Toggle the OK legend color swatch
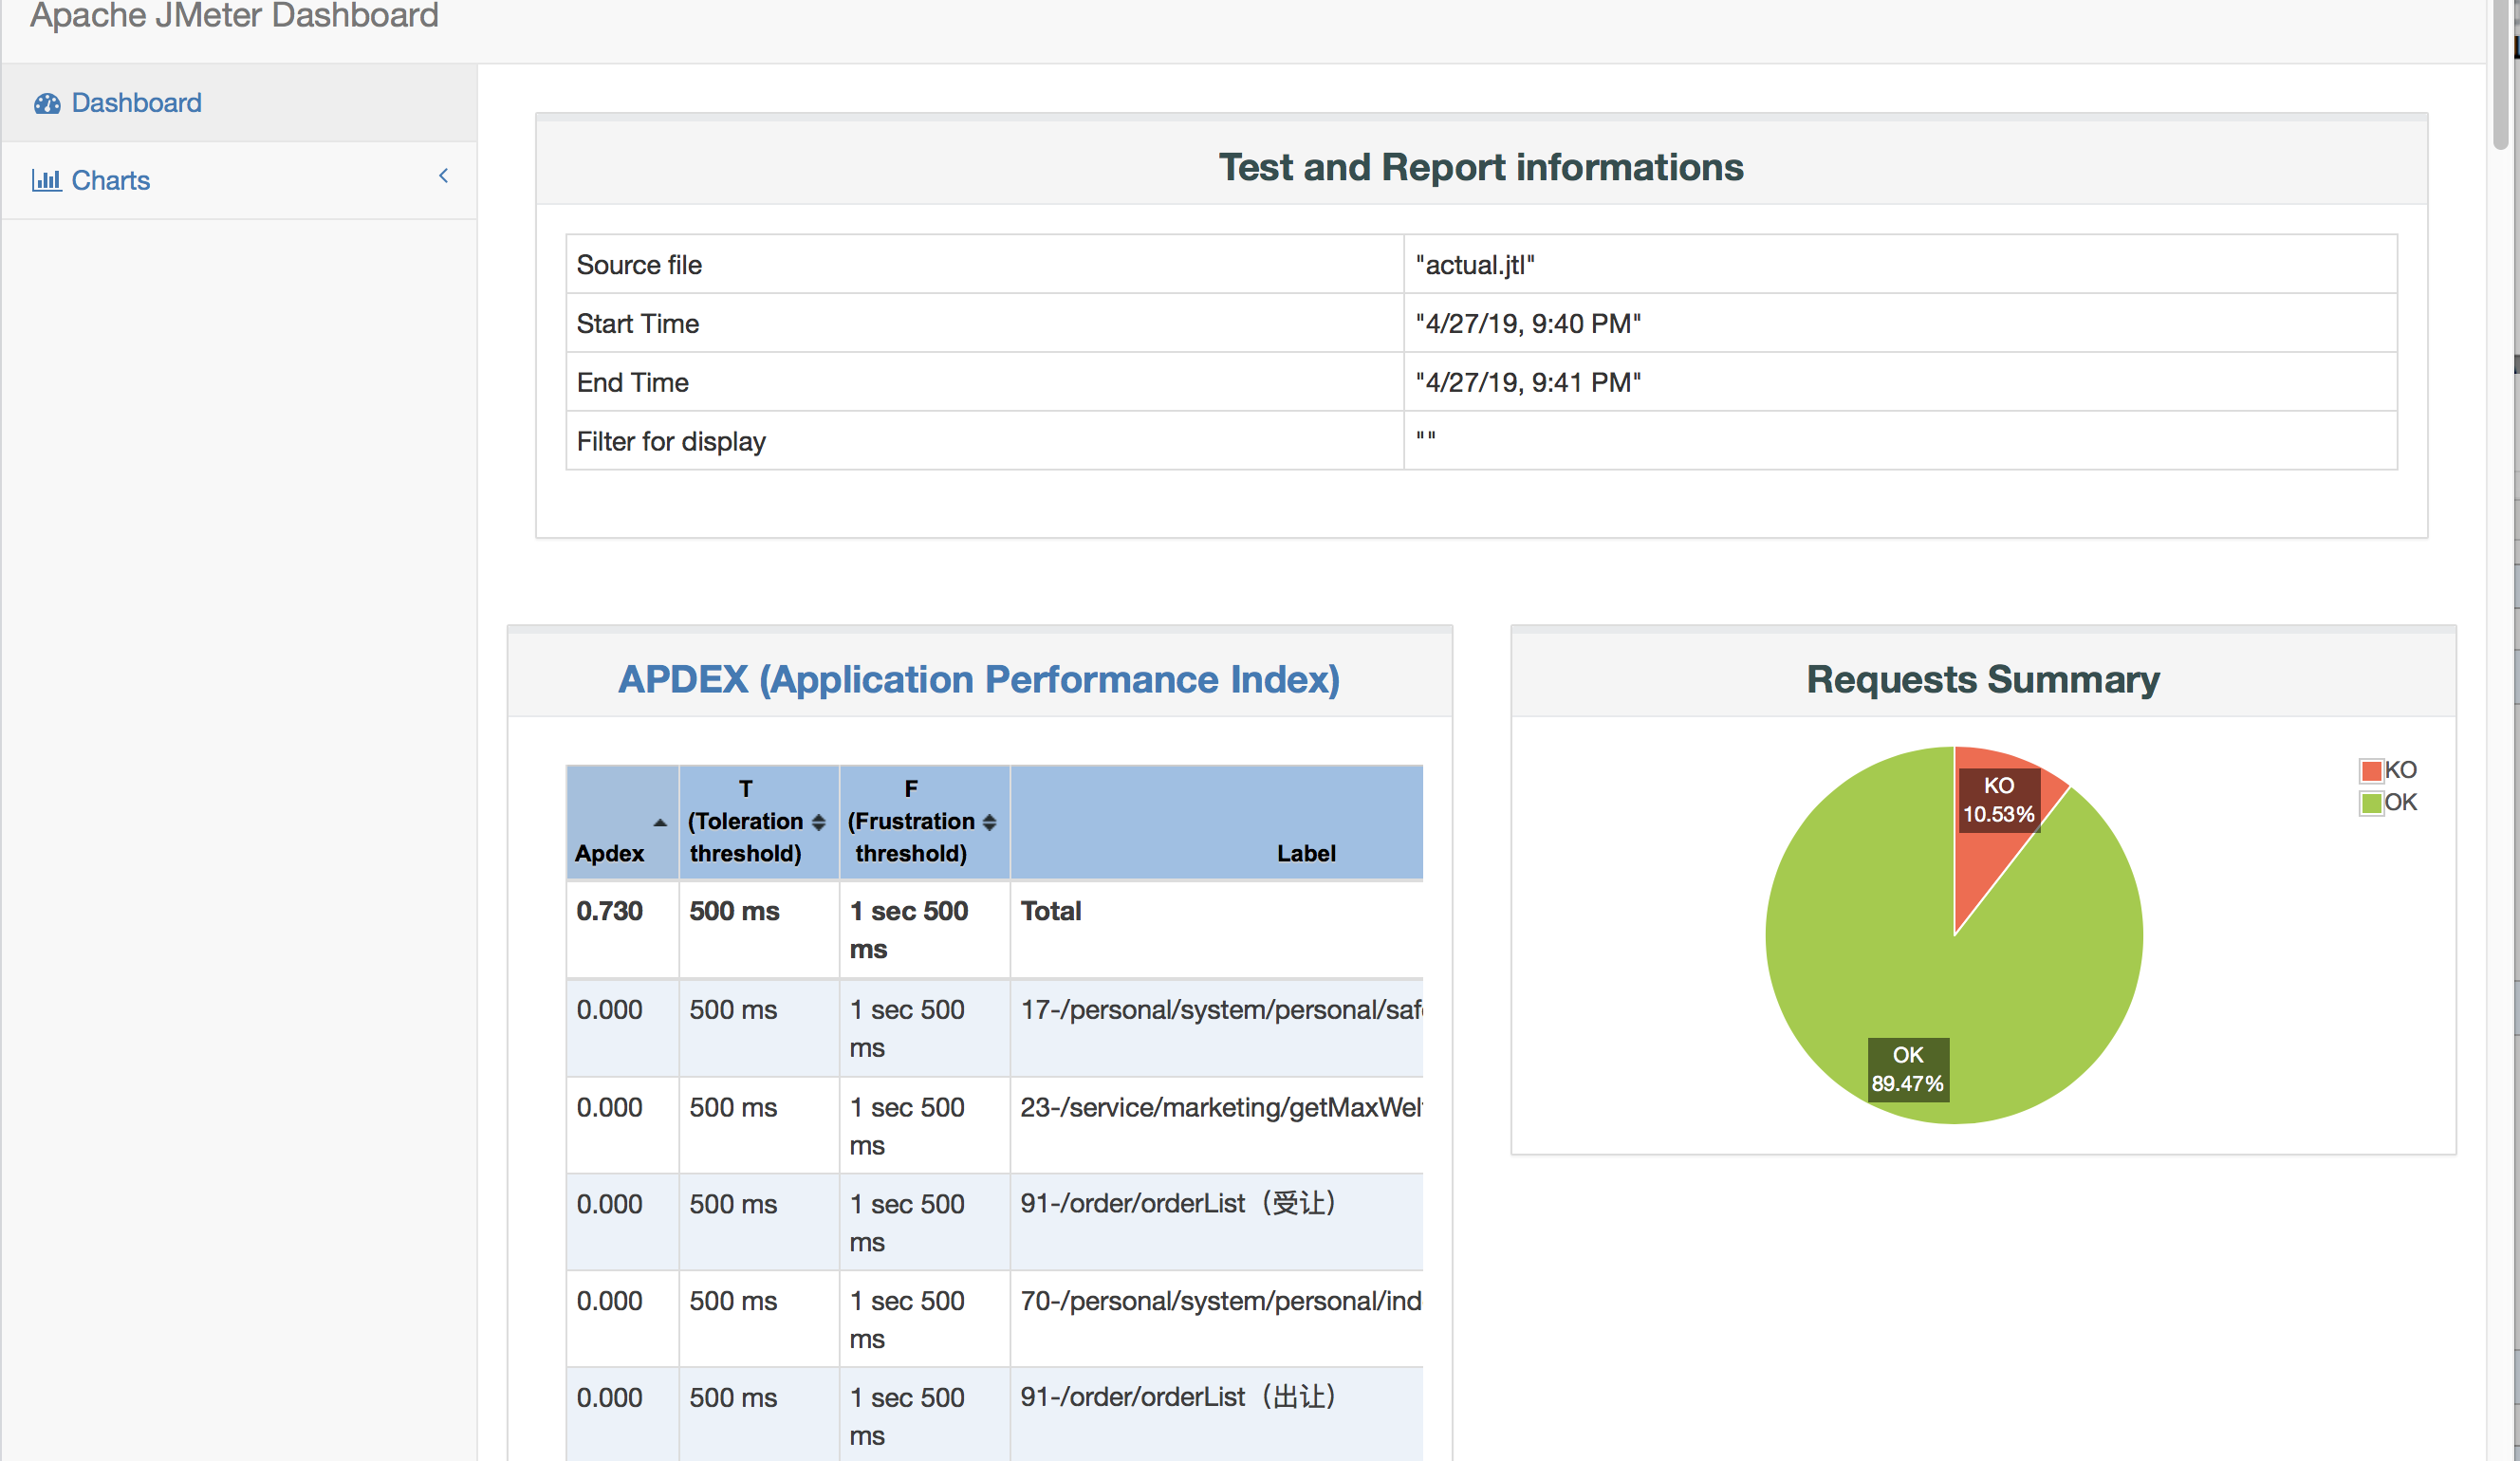Viewport: 2520px width, 1461px height. click(2371, 802)
